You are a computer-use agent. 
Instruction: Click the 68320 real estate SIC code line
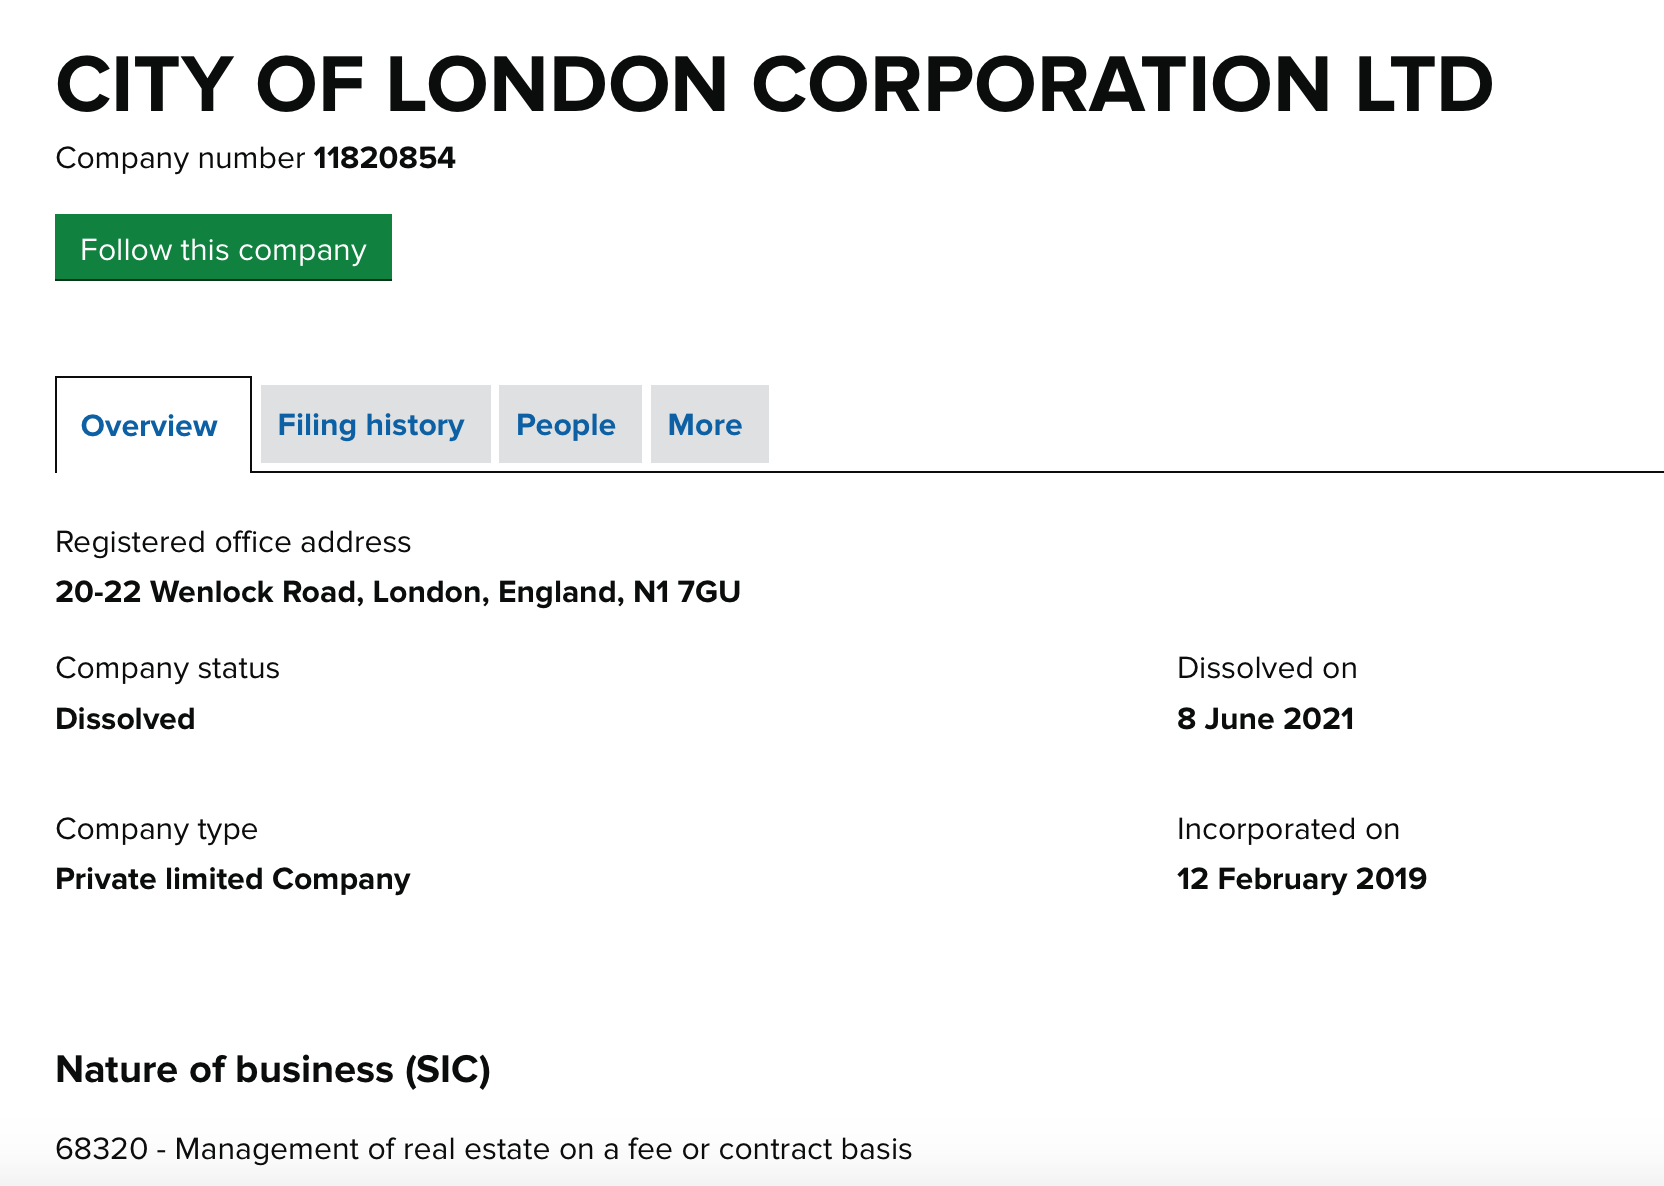[x=483, y=1149]
